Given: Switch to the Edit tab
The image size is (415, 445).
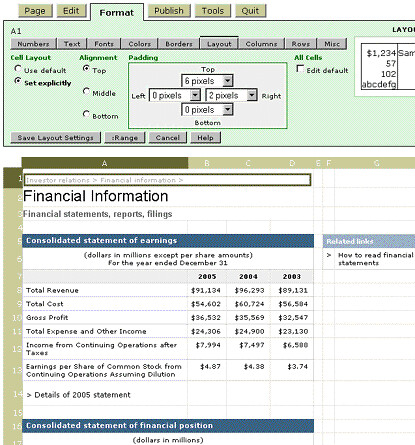Looking at the screenshot, I should pyautogui.click(x=71, y=11).
